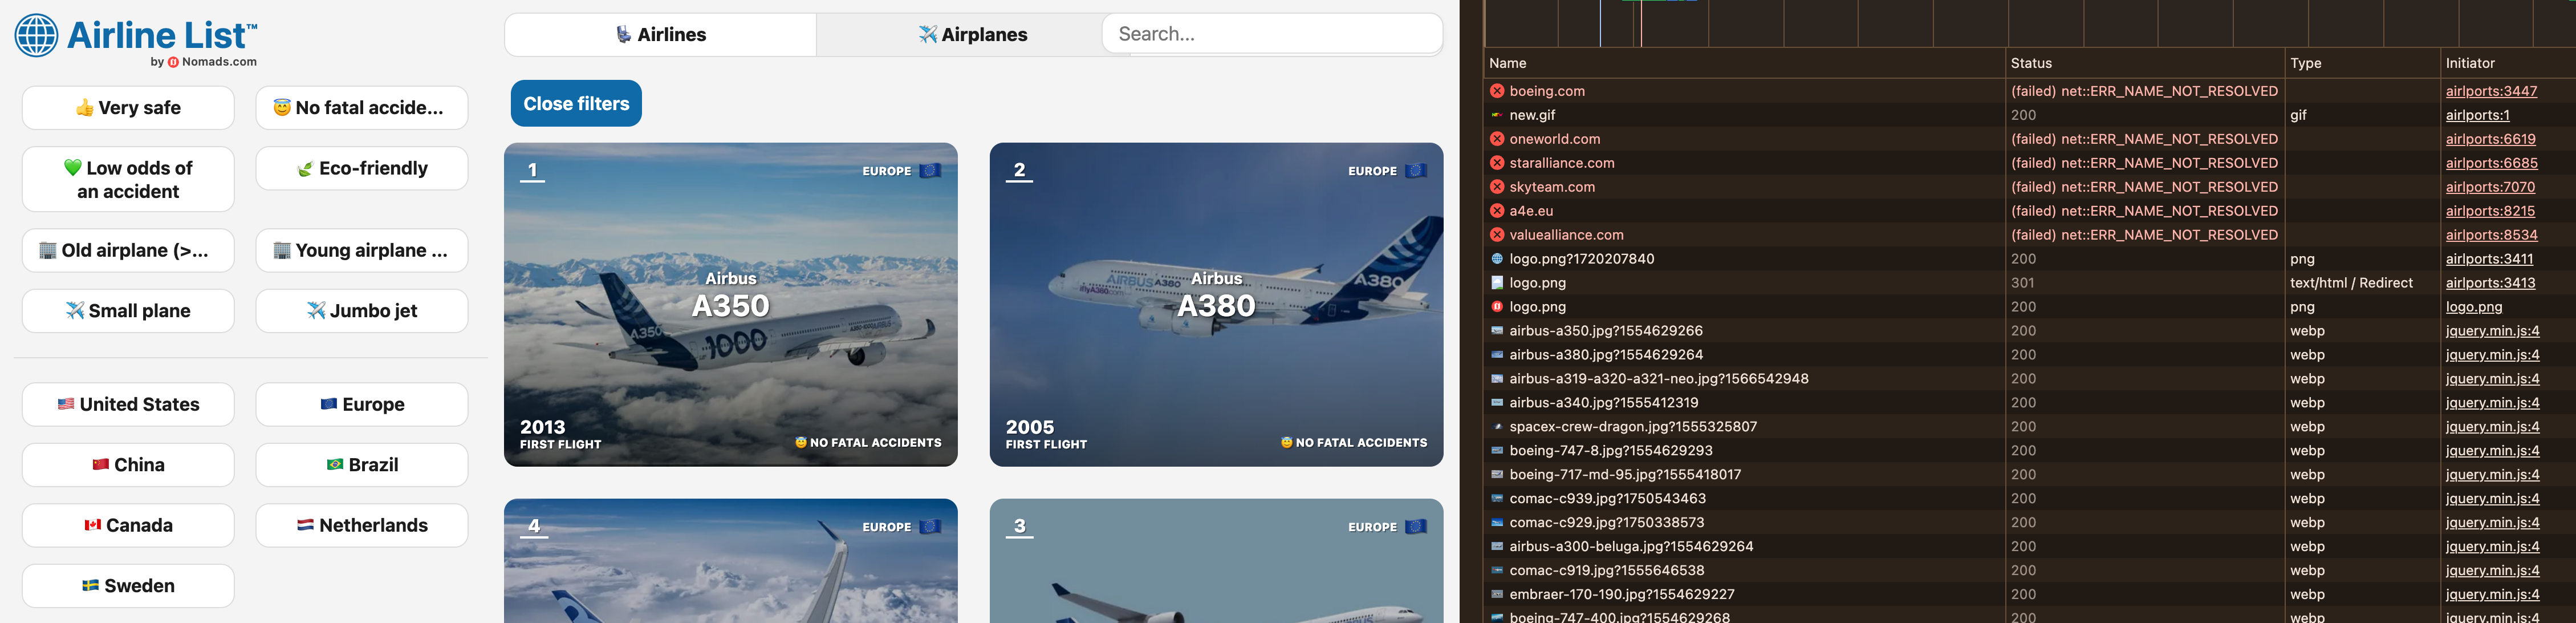Toggle the No fatal accidents filter
Image resolution: width=2576 pixels, height=623 pixels.
pos(362,108)
